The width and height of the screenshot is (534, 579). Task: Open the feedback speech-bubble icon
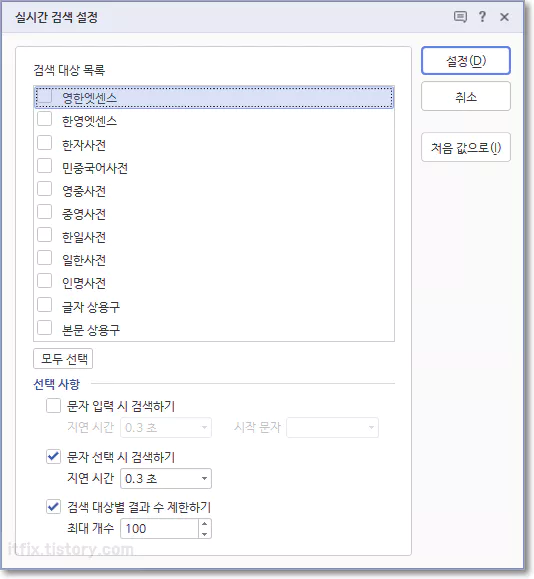(460, 17)
